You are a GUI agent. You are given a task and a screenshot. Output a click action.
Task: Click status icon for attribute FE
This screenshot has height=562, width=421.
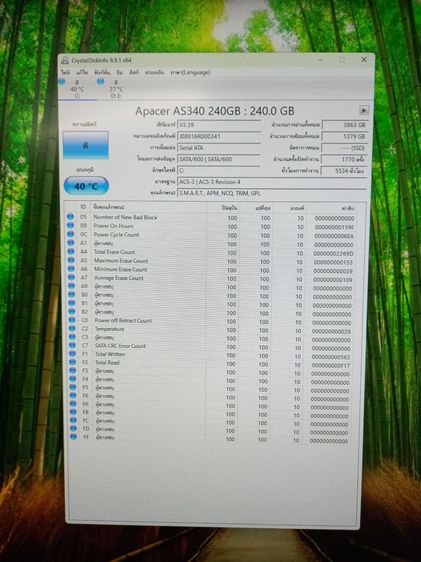74,436
